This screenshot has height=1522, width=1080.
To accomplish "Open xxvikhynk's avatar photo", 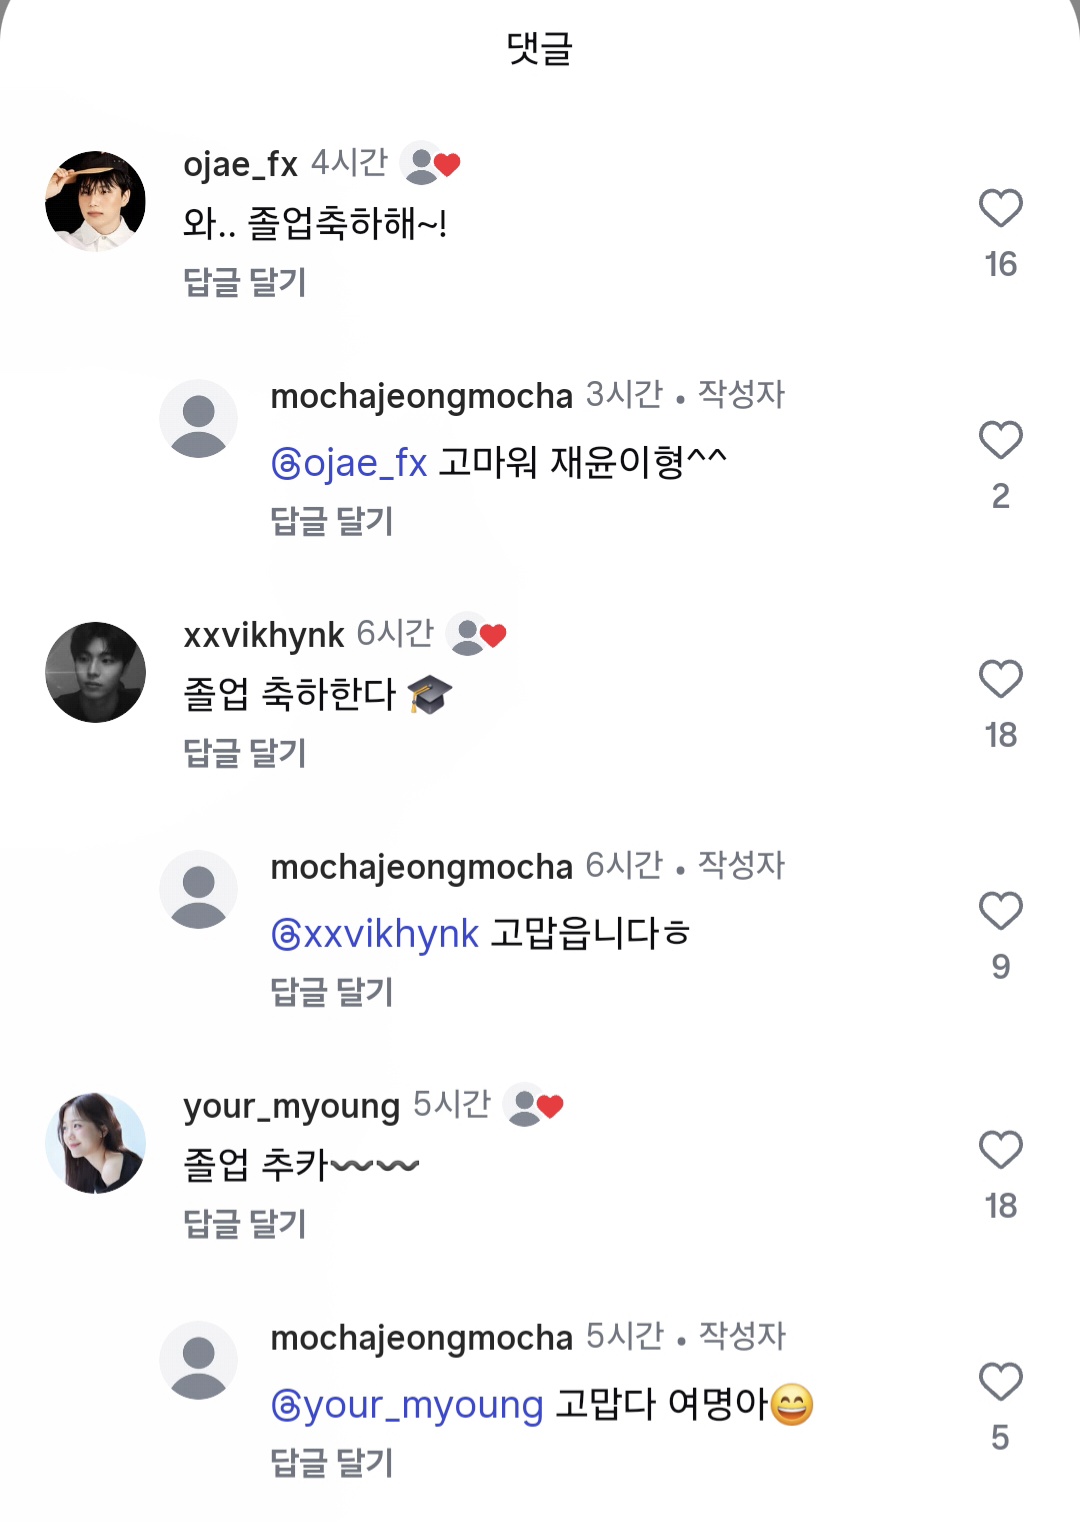I will coord(96,672).
